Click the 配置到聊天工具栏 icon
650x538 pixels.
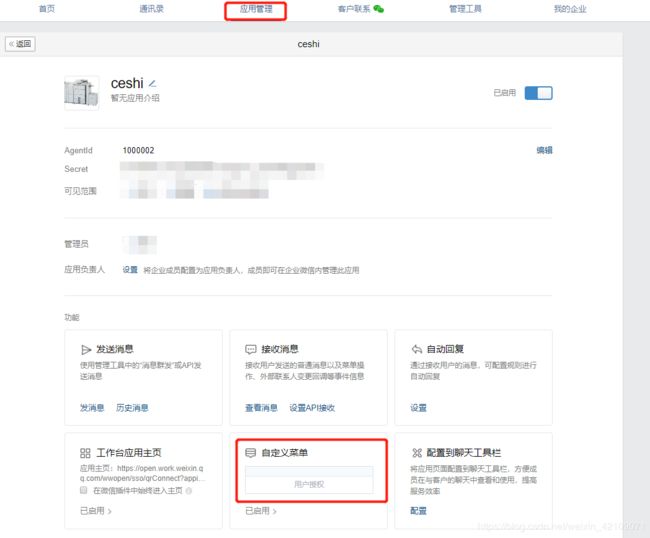pyautogui.click(x=417, y=453)
